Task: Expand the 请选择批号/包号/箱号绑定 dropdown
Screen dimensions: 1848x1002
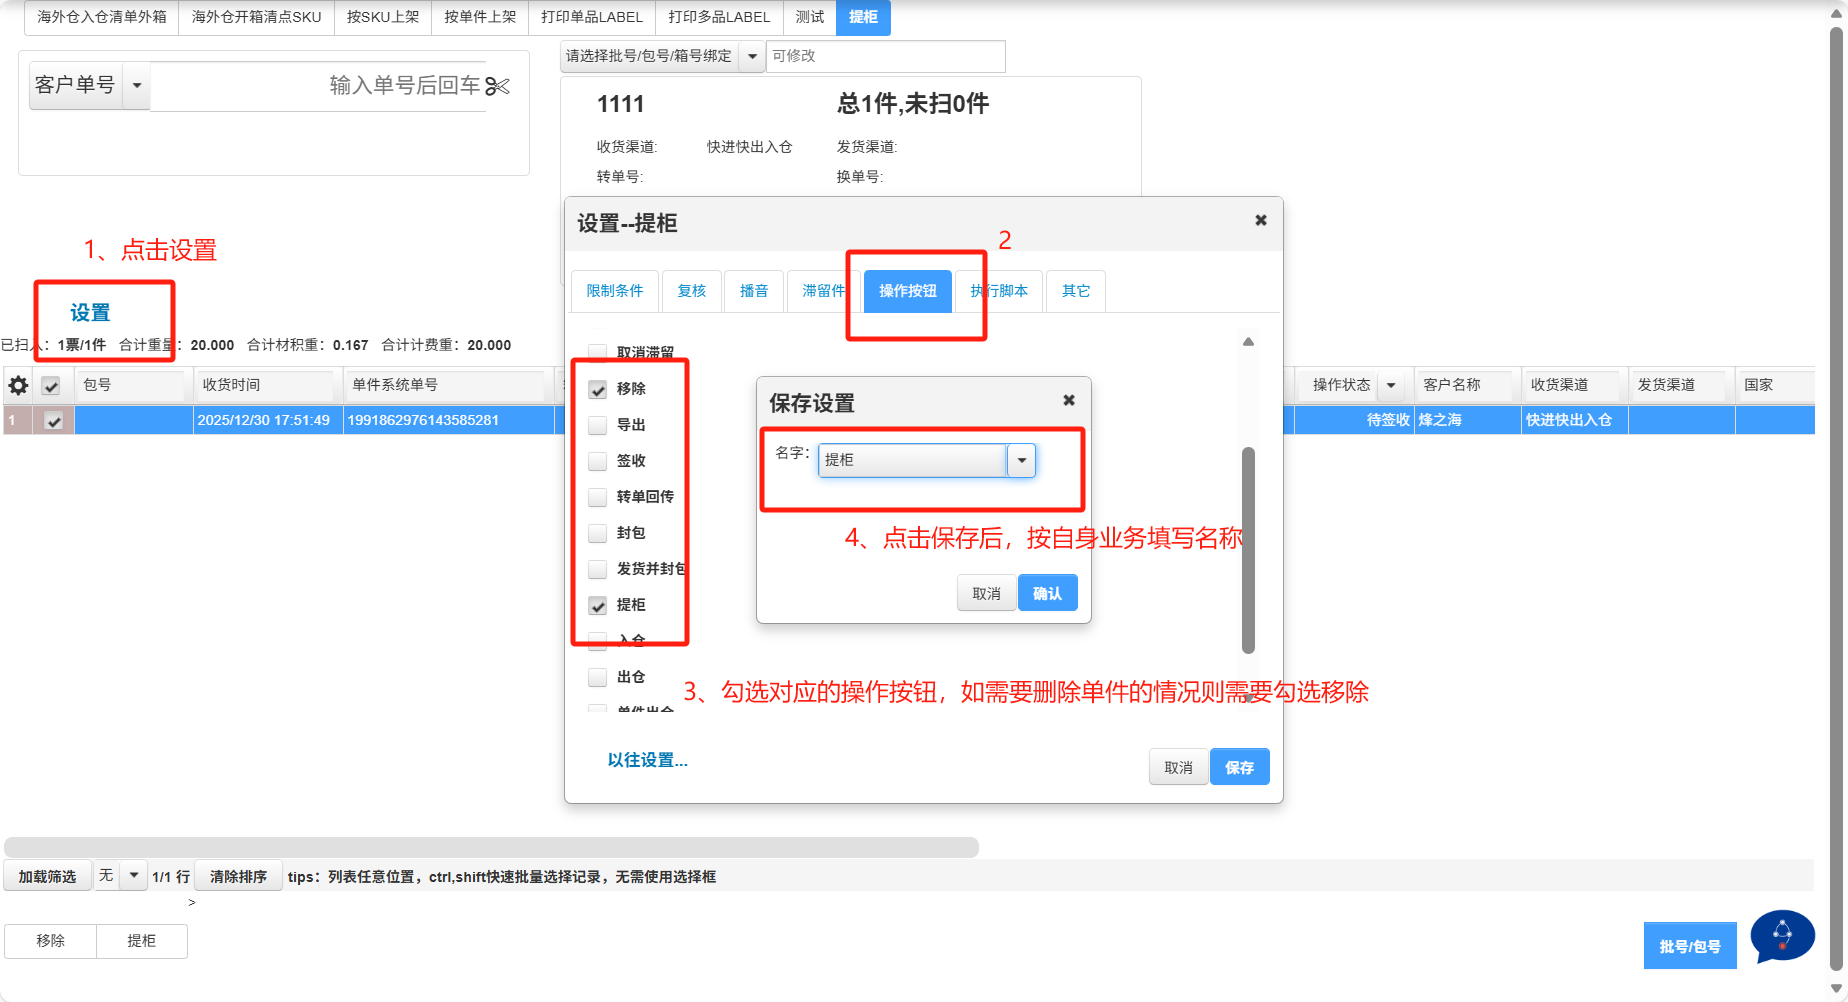Action: (752, 57)
